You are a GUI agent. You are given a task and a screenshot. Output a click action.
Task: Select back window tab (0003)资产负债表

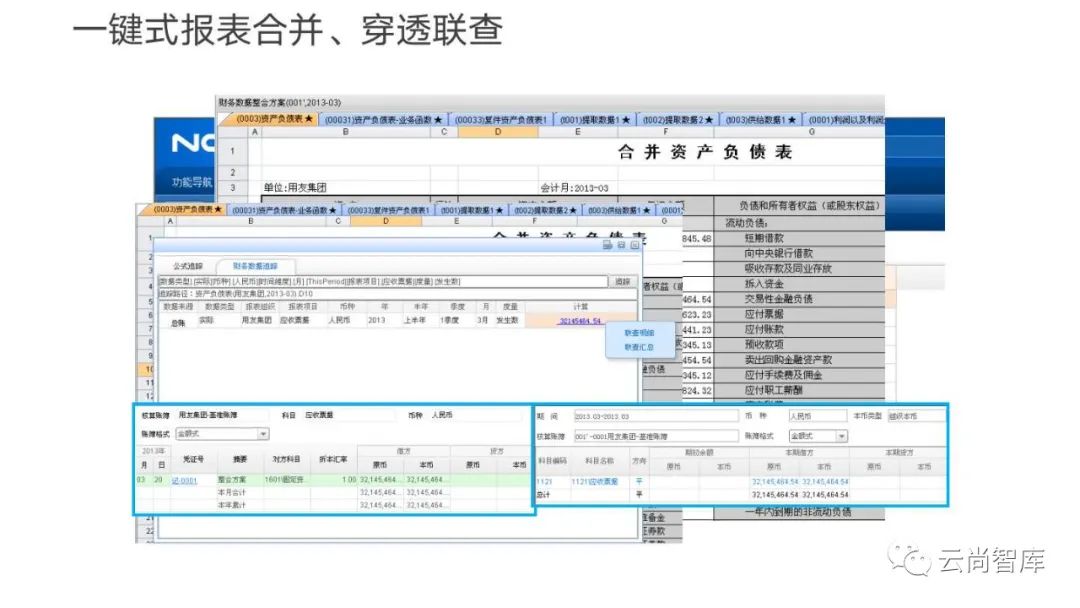273,119
